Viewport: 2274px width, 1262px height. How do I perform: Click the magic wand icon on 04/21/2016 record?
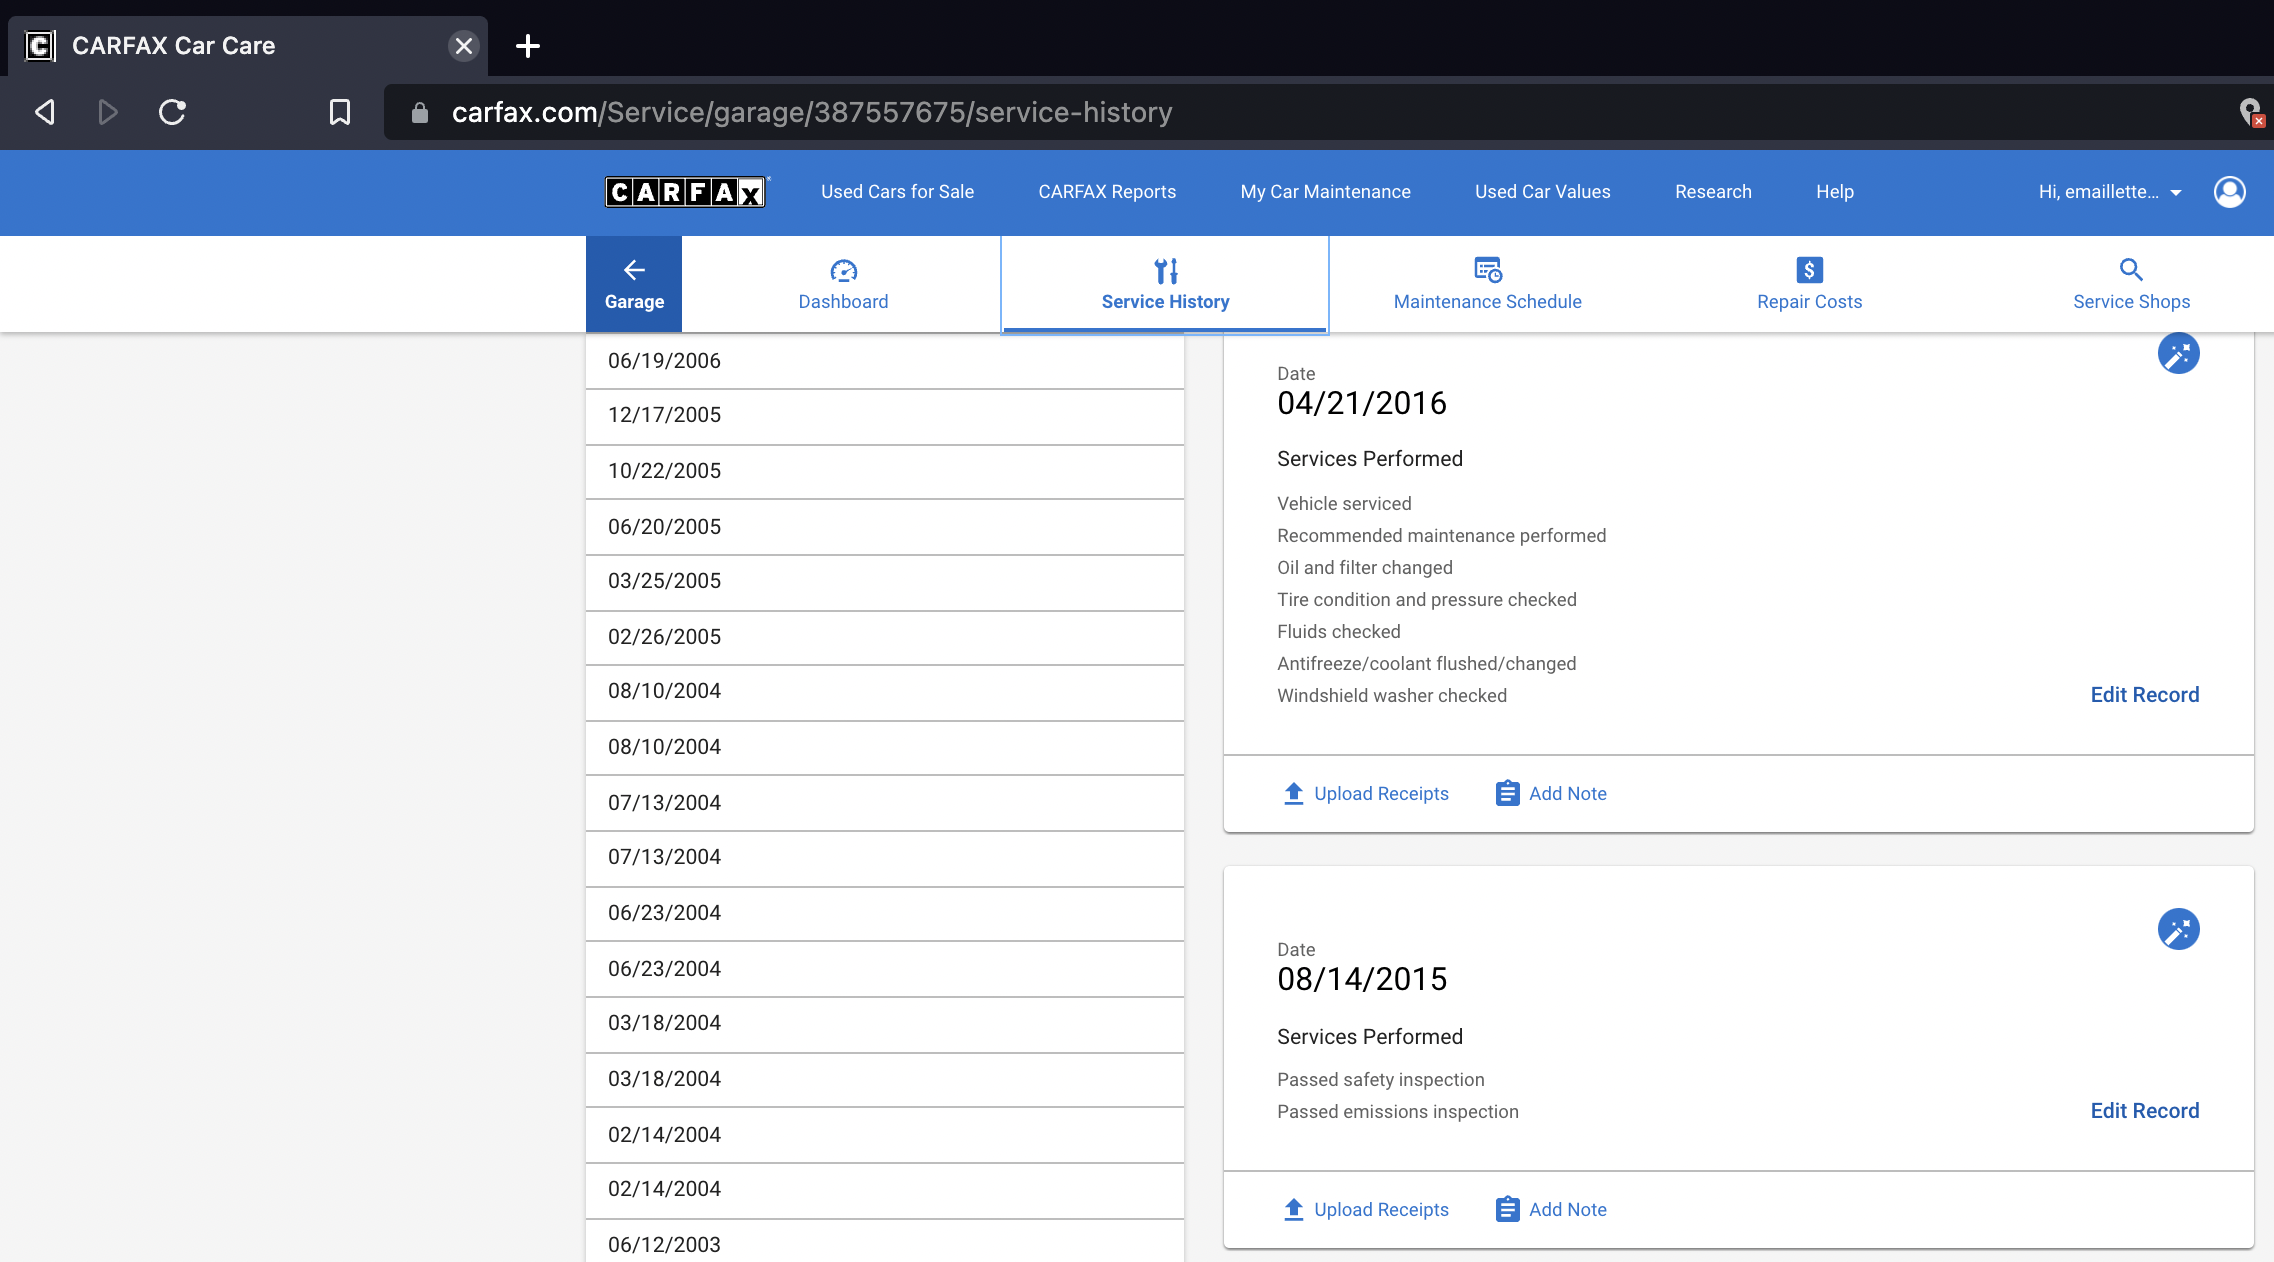click(x=2178, y=353)
